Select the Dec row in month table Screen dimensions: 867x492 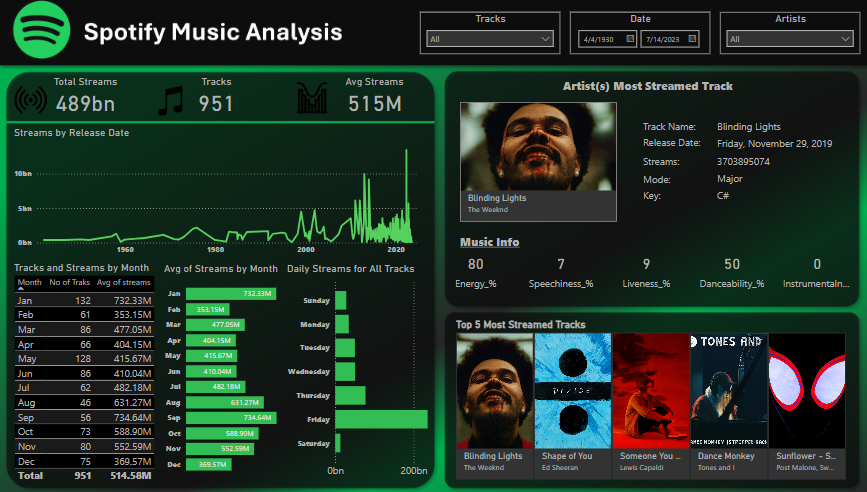(84, 461)
